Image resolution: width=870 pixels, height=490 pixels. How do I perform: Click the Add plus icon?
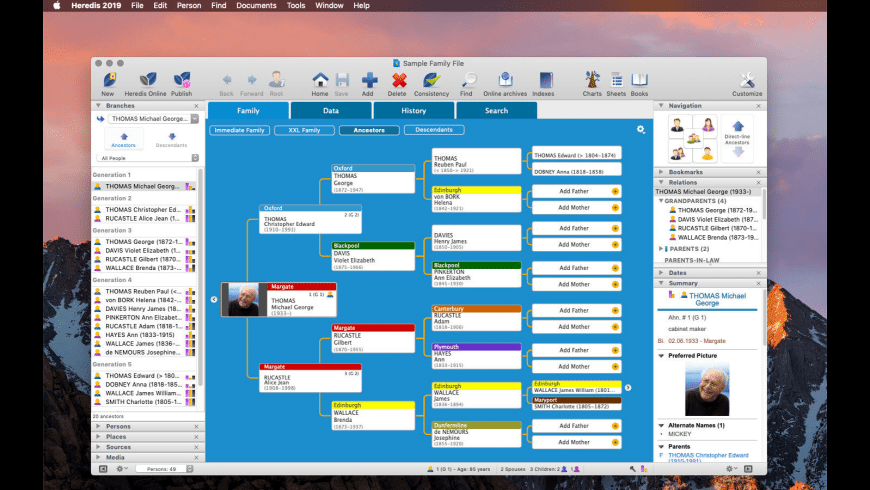tap(368, 80)
